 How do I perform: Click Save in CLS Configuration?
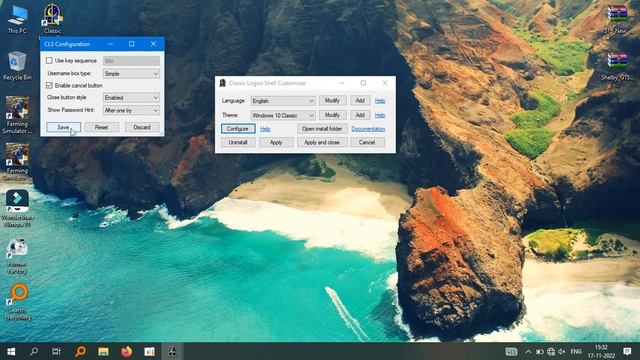(63, 127)
